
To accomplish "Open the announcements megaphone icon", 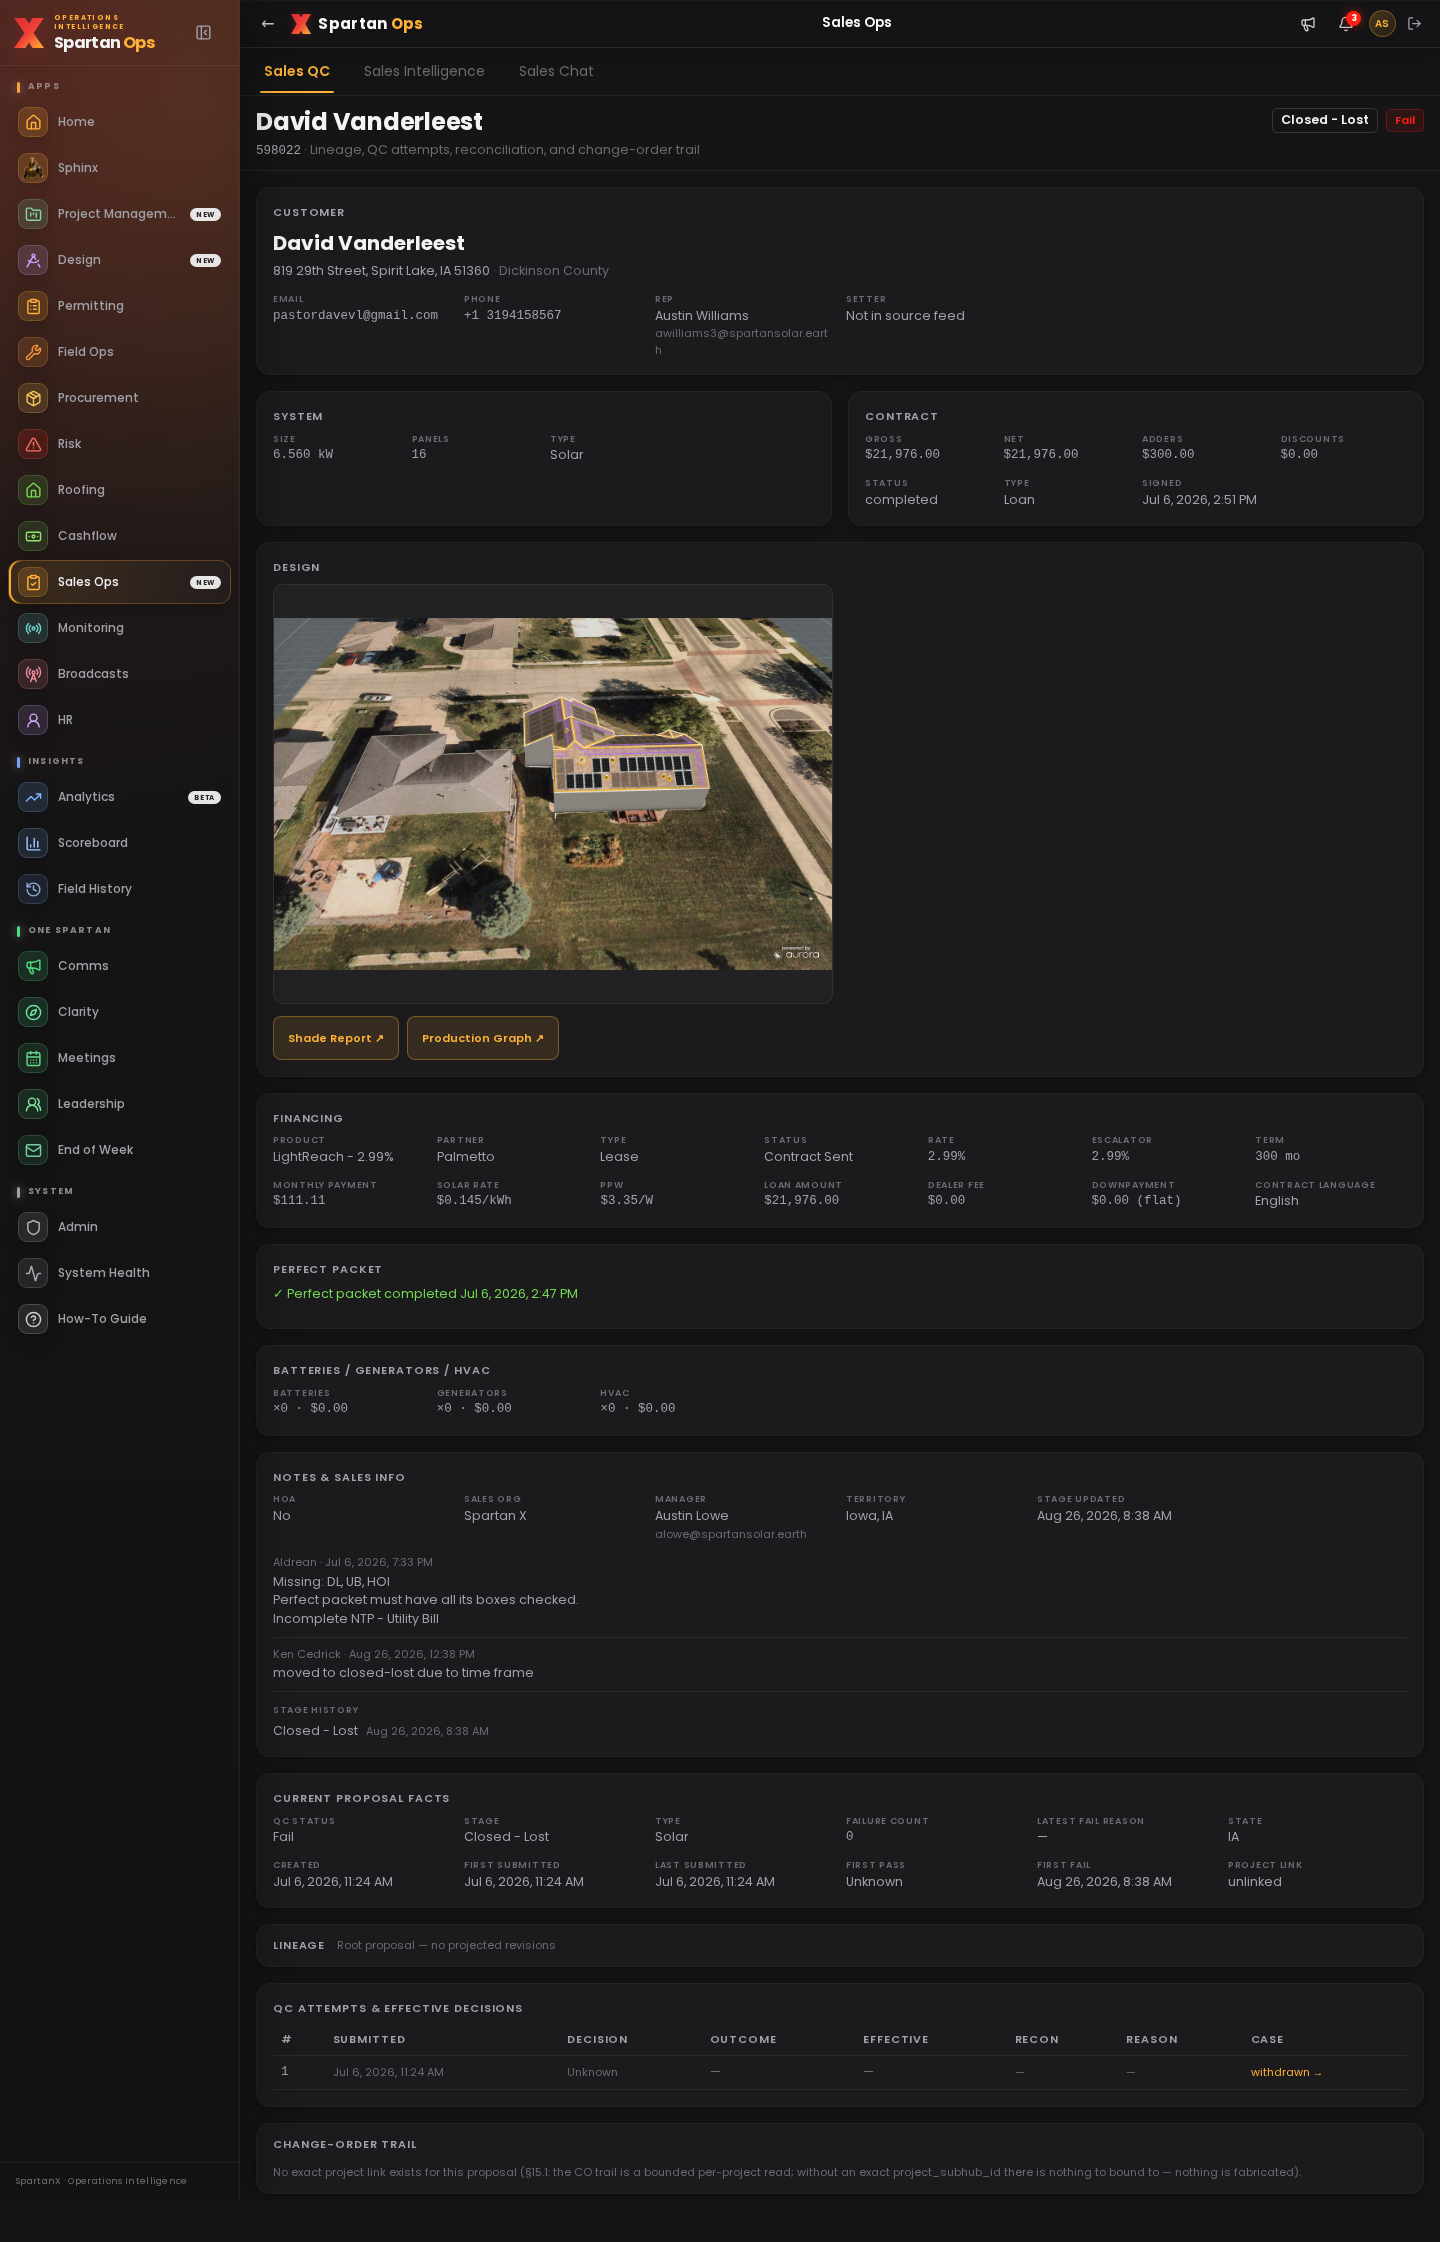I will (1308, 24).
